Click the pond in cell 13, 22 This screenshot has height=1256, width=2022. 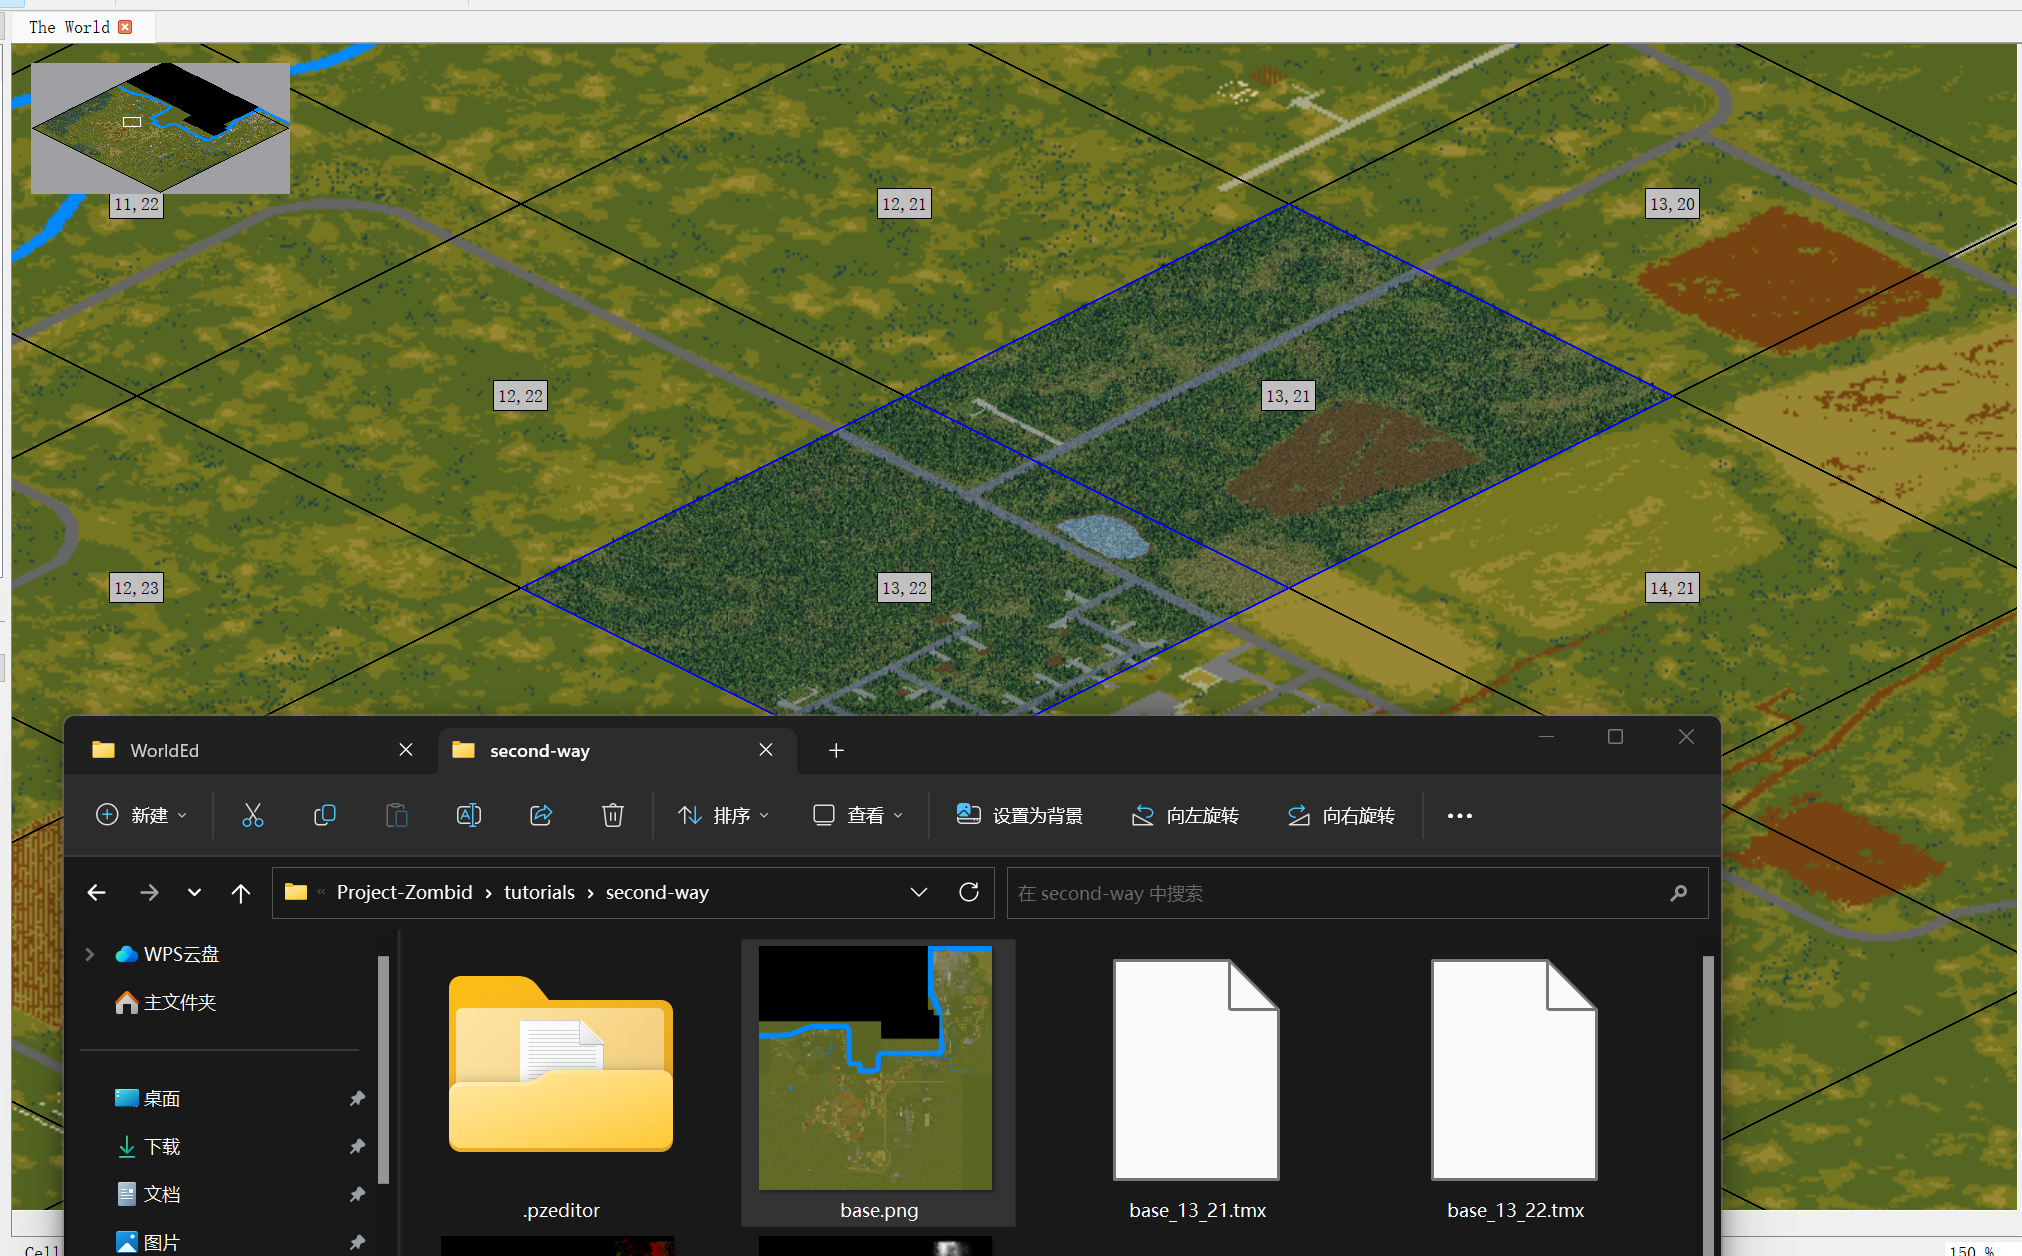1103,536
